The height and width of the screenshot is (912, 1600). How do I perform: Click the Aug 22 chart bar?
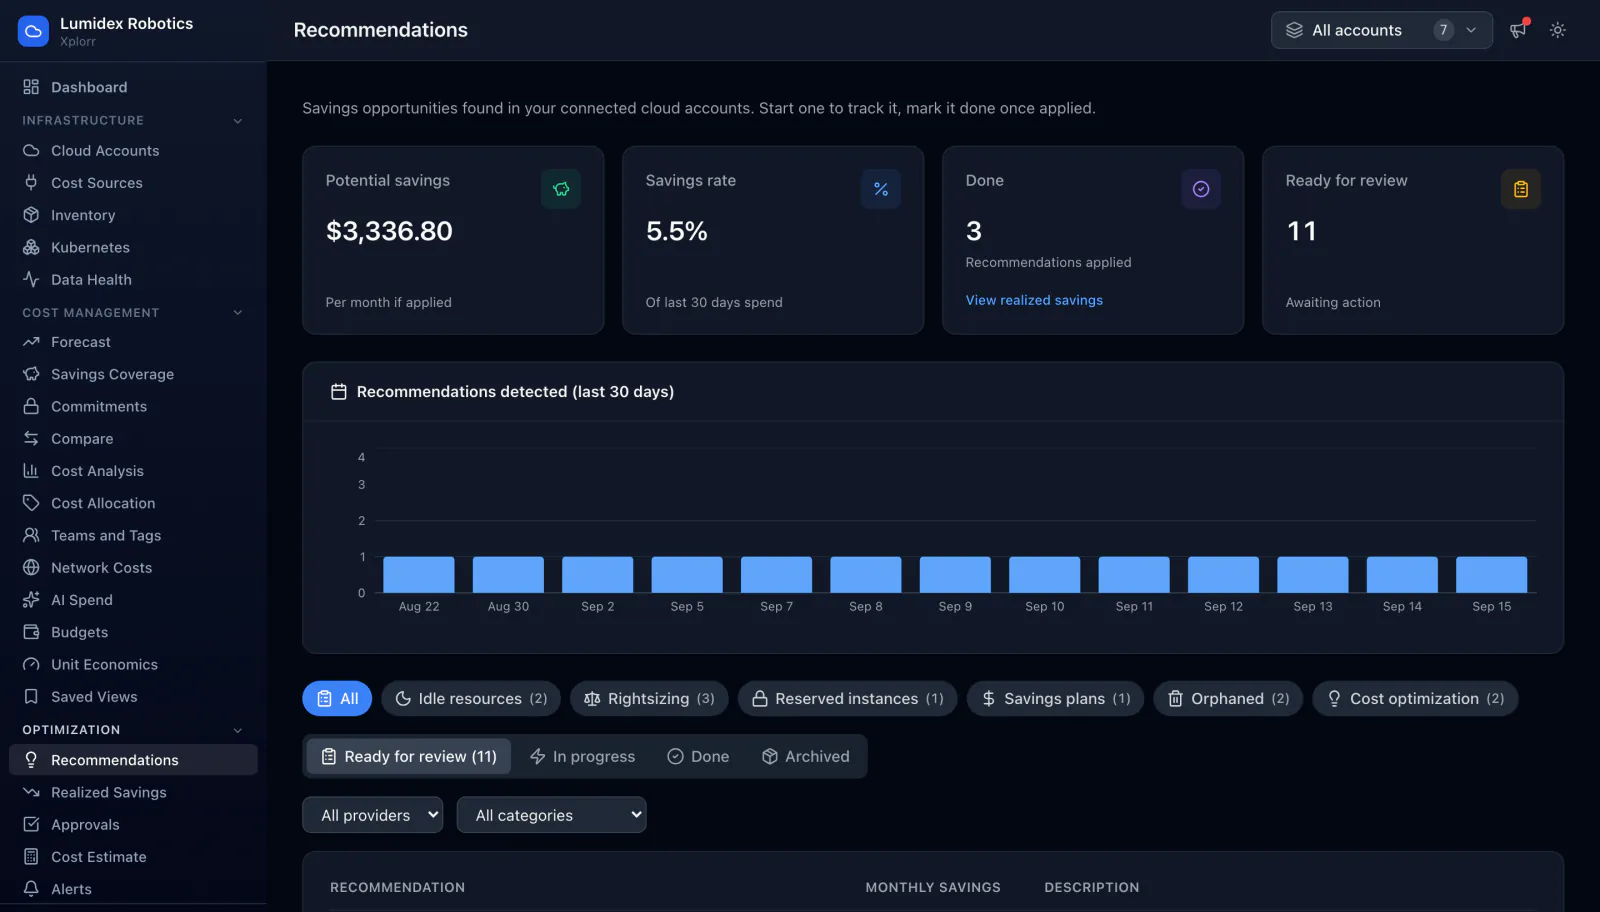[419, 575]
